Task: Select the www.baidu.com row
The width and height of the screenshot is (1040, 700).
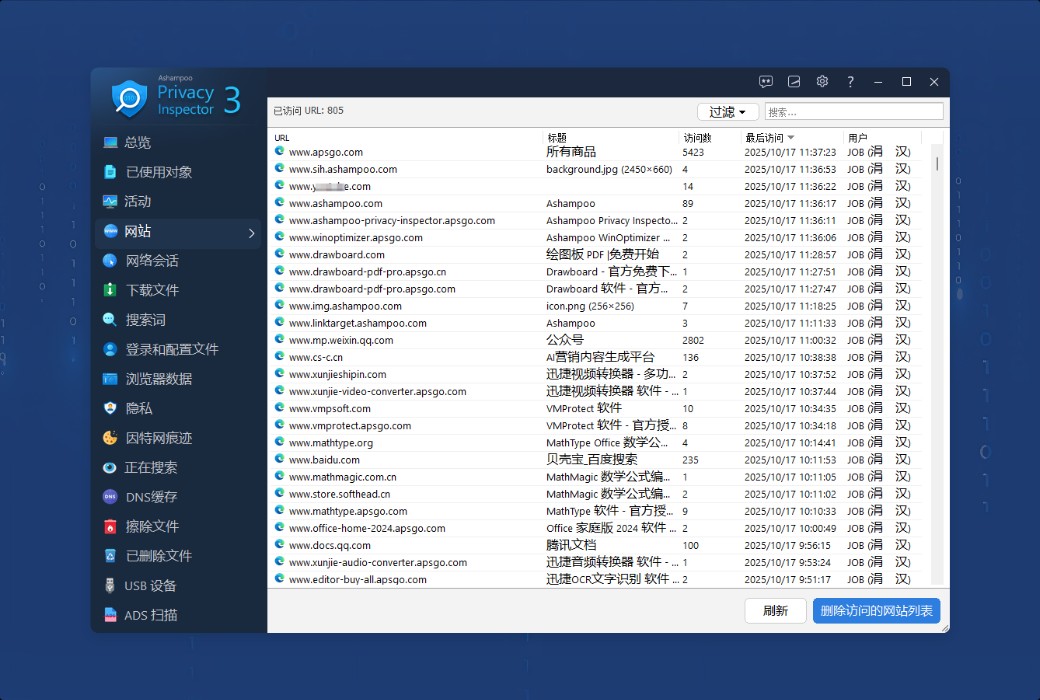Action: (324, 460)
